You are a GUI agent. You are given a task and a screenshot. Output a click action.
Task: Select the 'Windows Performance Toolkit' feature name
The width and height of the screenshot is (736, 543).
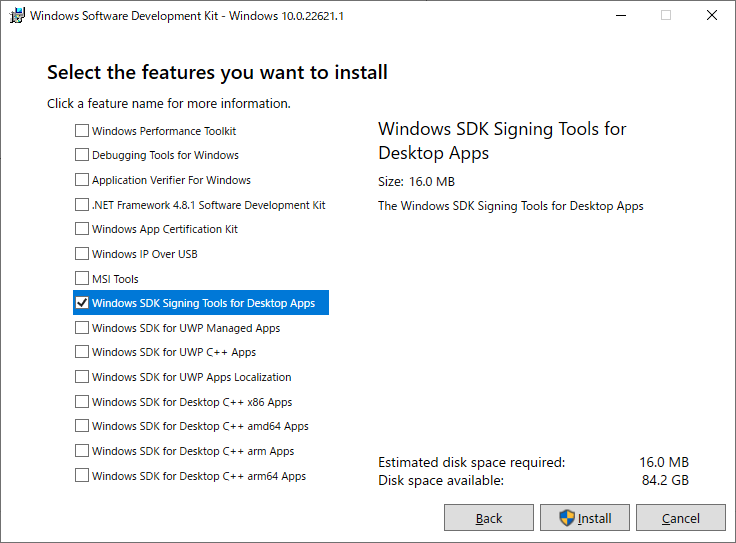(x=164, y=131)
